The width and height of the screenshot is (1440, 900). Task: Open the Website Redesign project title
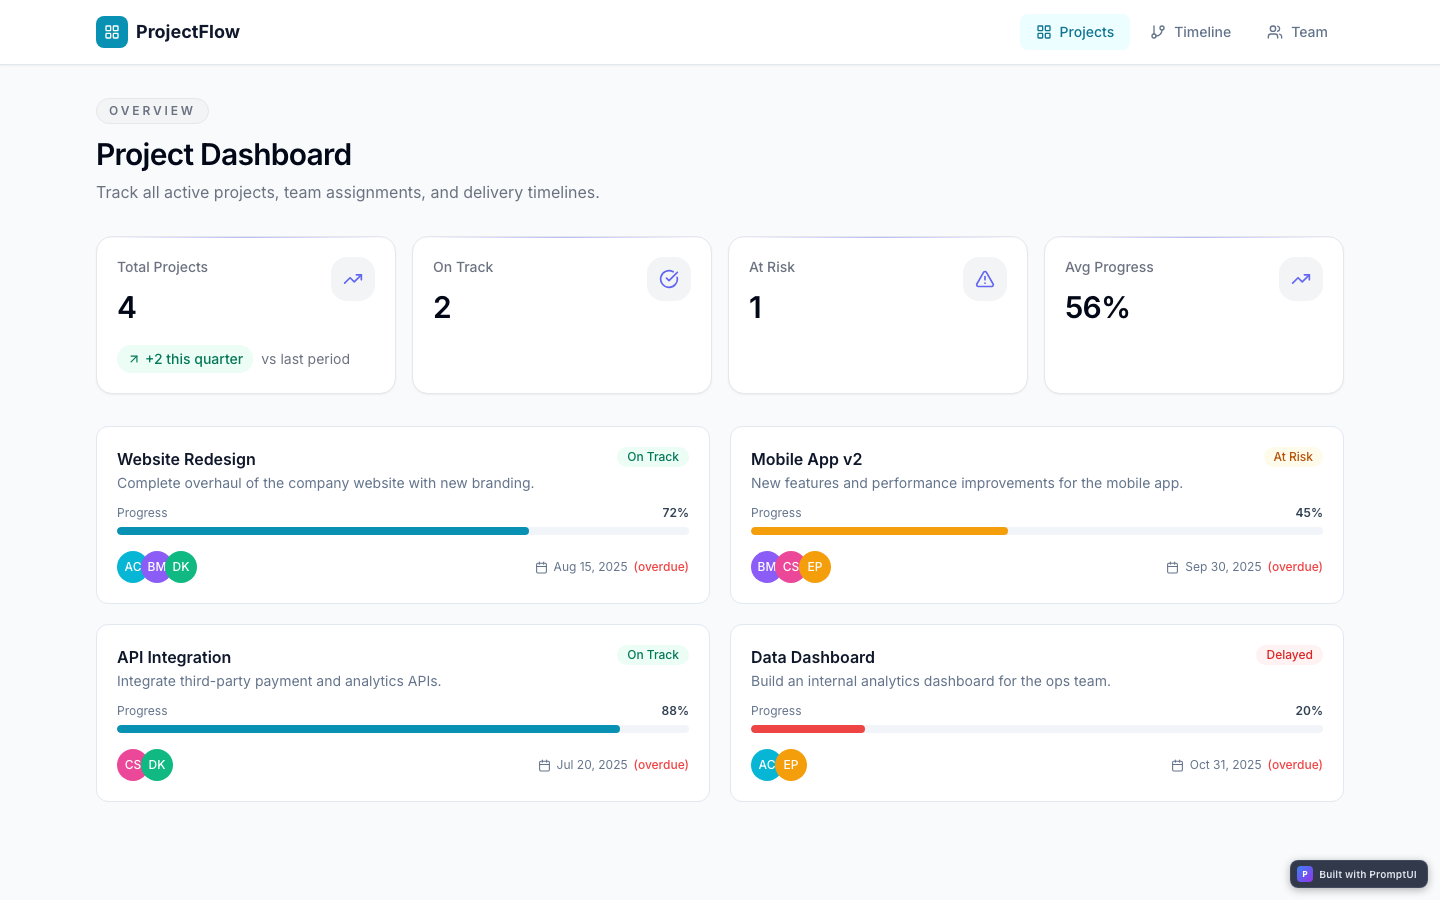point(186,459)
